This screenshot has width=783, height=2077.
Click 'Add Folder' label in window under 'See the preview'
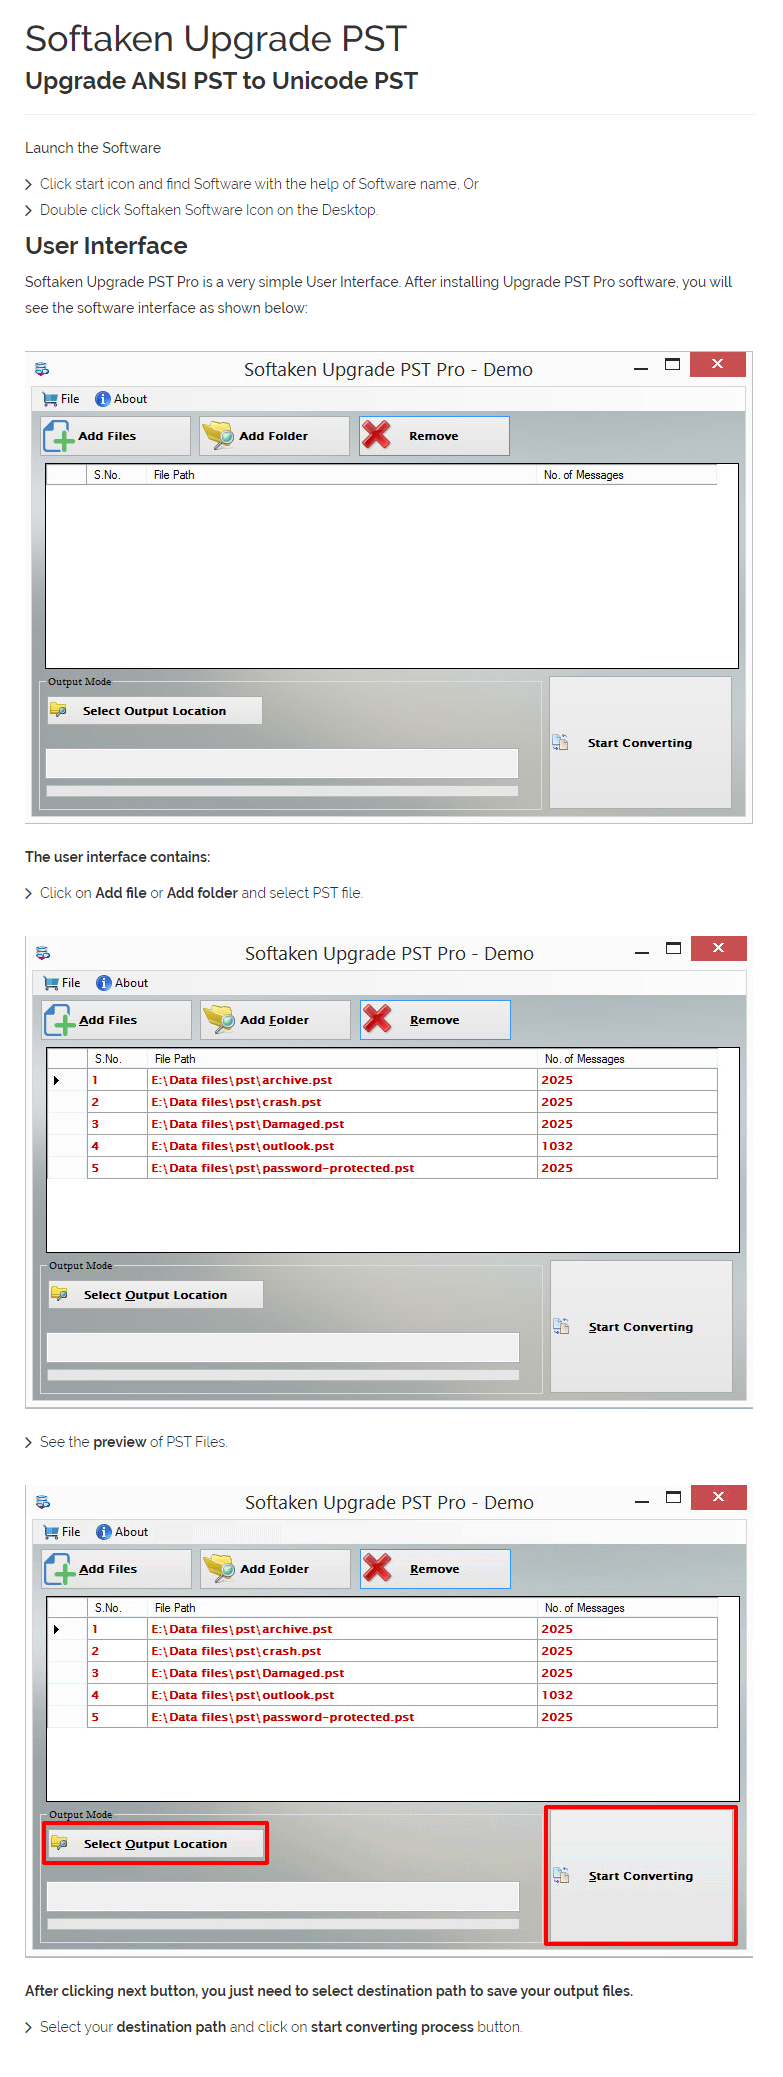pos(275,1569)
